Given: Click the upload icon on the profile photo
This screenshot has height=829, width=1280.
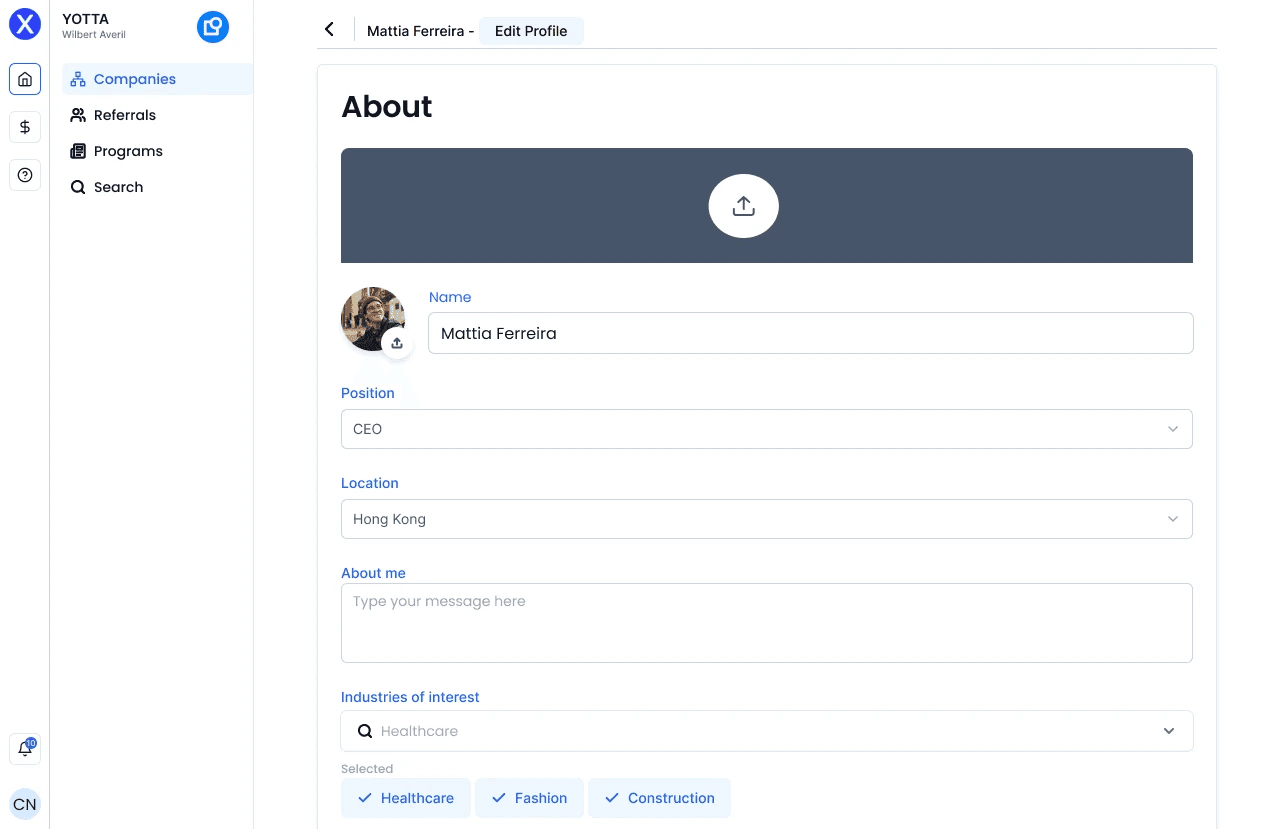Looking at the screenshot, I should click(397, 342).
